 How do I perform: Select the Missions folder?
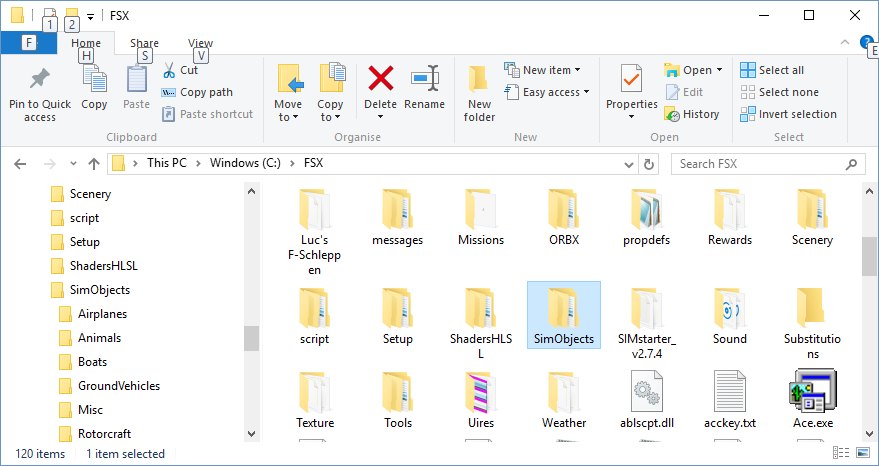click(481, 218)
